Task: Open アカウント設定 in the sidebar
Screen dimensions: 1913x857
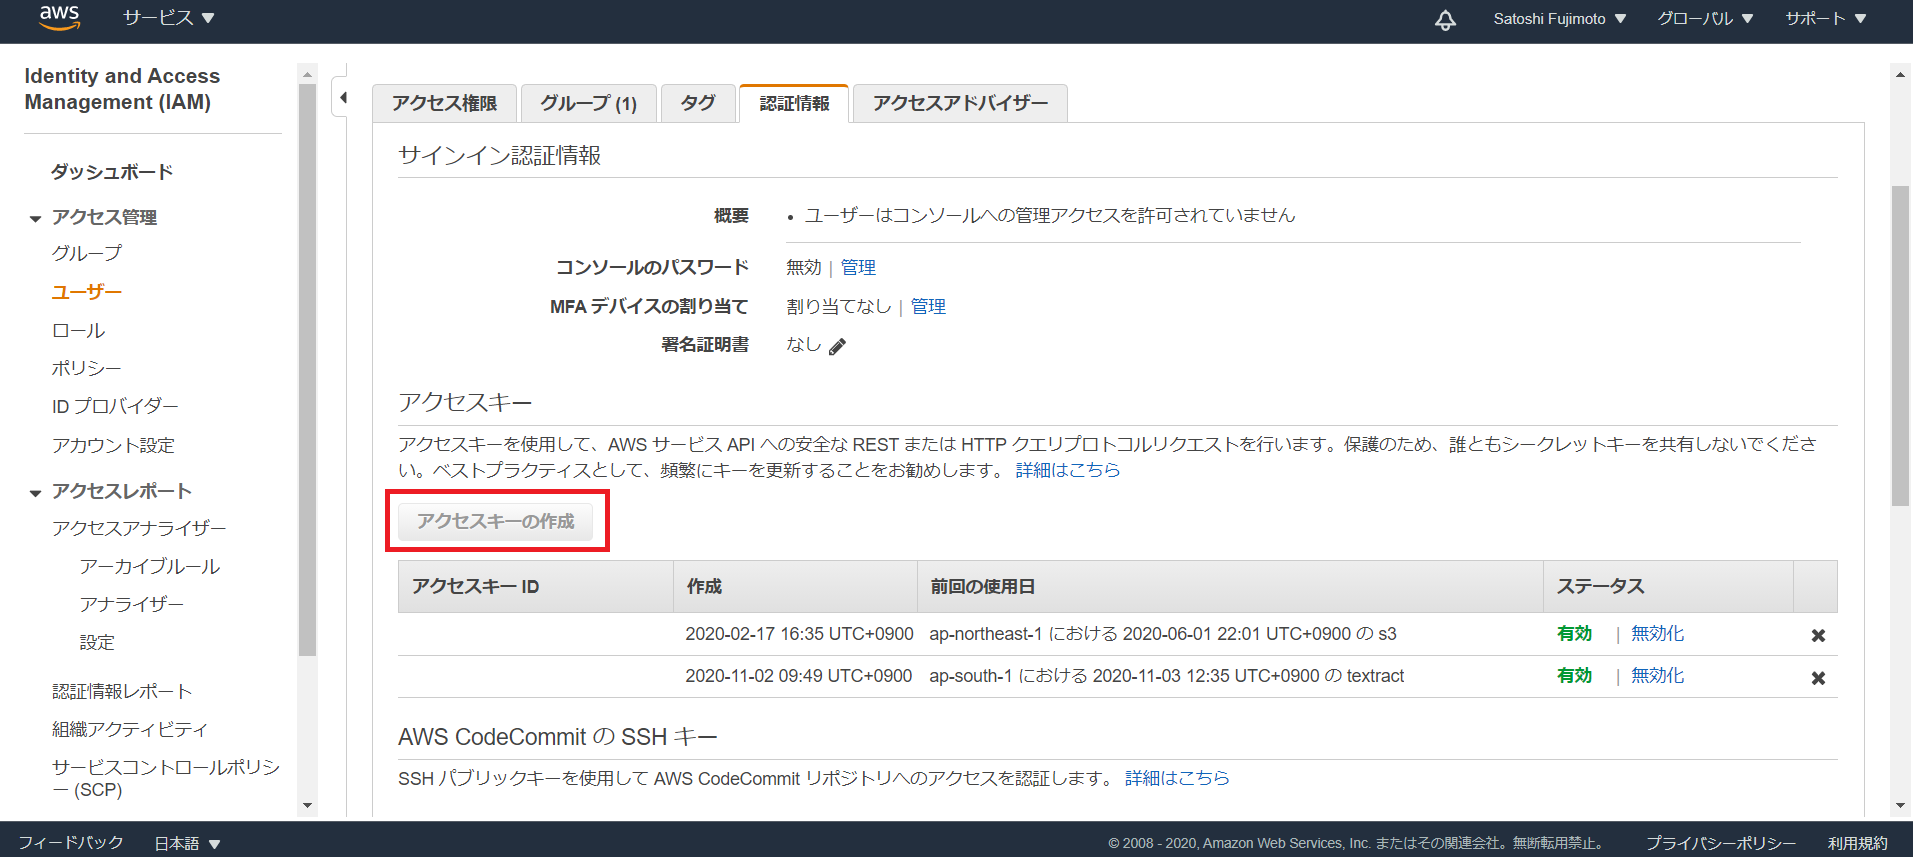Action: point(113,445)
